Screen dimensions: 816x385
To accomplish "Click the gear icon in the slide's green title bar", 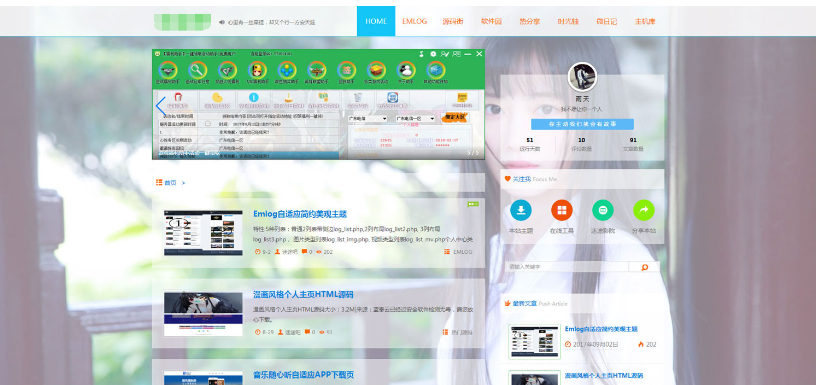I will (x=434, y=54).
